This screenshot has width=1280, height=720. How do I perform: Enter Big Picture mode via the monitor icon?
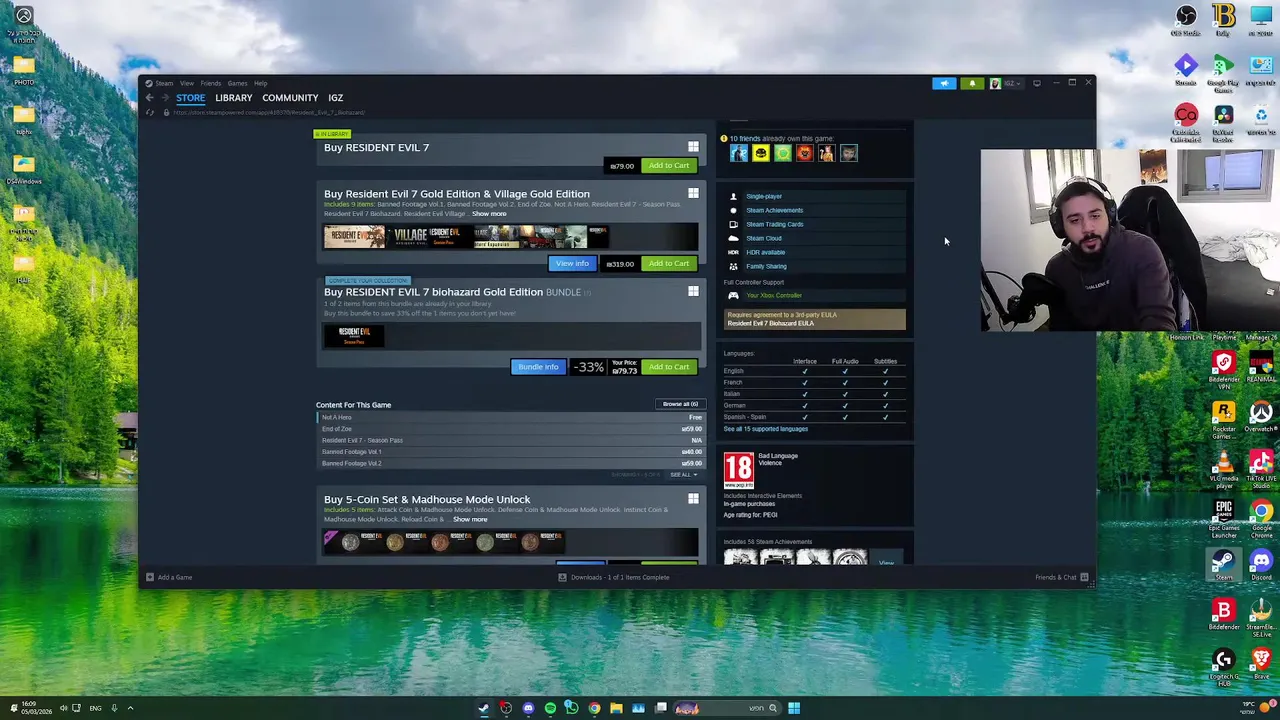[x=1036, y=83]
